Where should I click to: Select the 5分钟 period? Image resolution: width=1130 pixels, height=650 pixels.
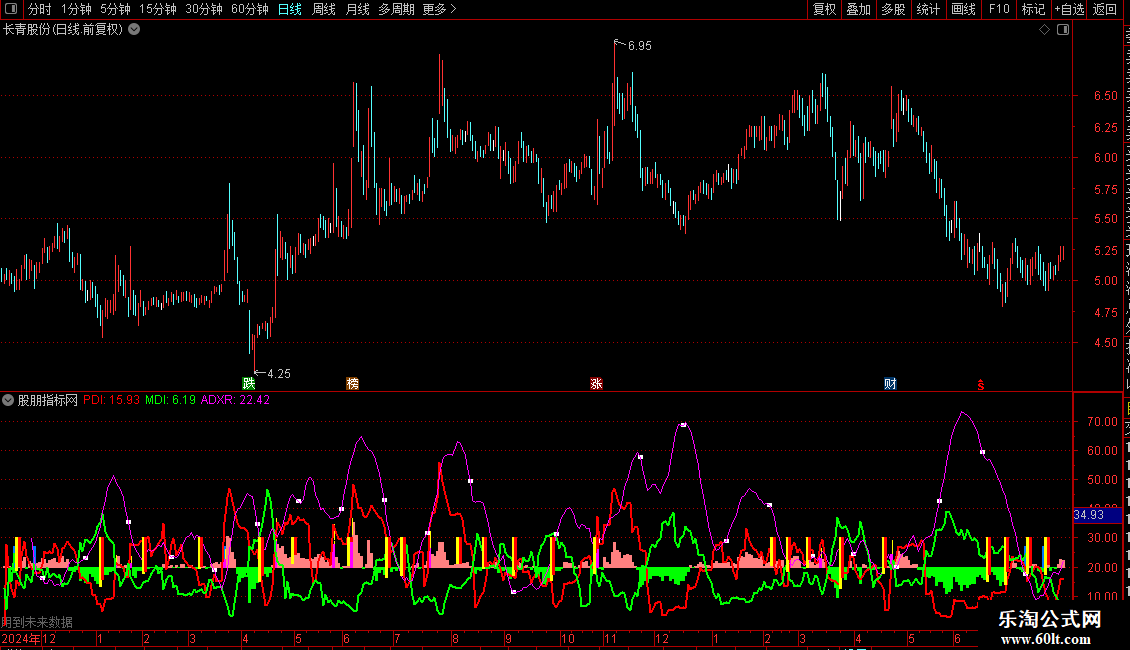coord(115,9)
